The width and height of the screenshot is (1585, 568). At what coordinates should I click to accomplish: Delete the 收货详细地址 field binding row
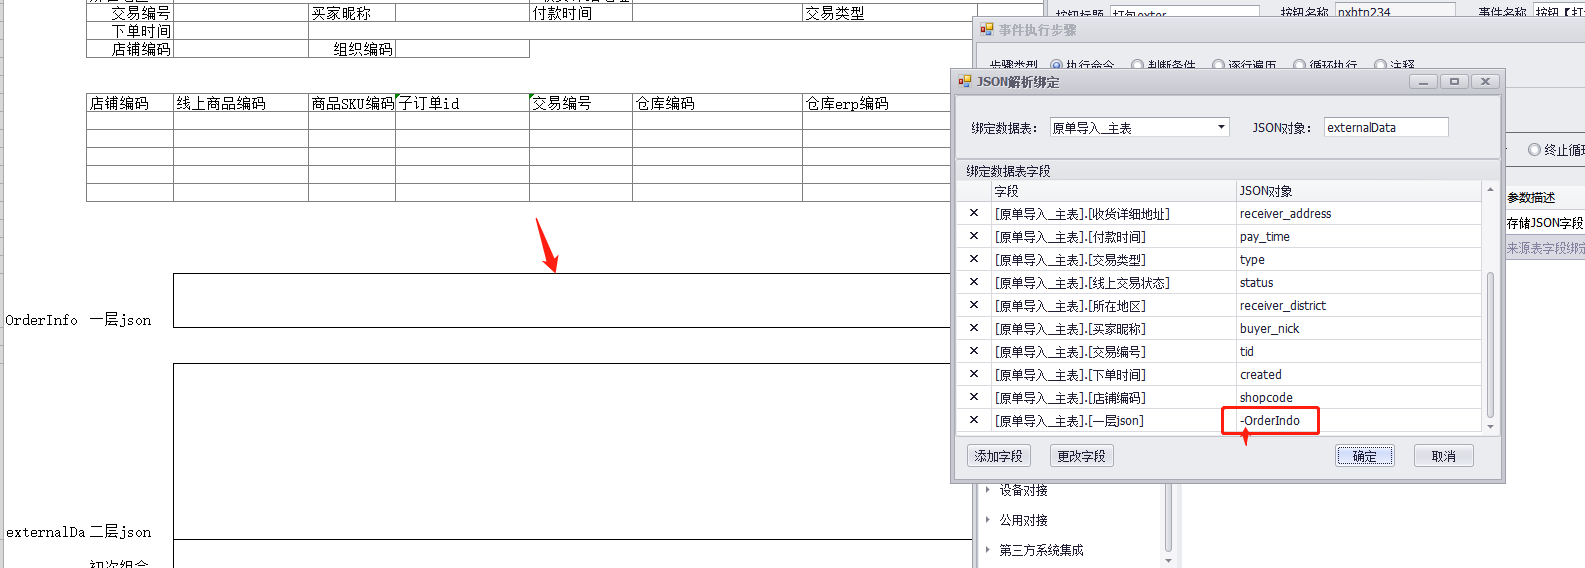coord(974,213)
